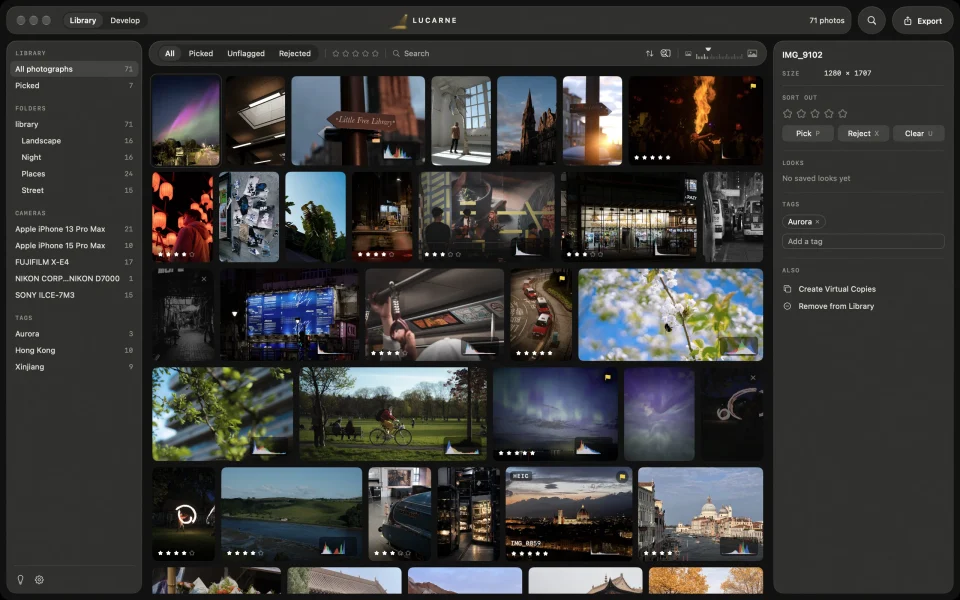The image size is (960, 600).
Task: Click the small thumbnail size icon
Action: pos(688,54)
